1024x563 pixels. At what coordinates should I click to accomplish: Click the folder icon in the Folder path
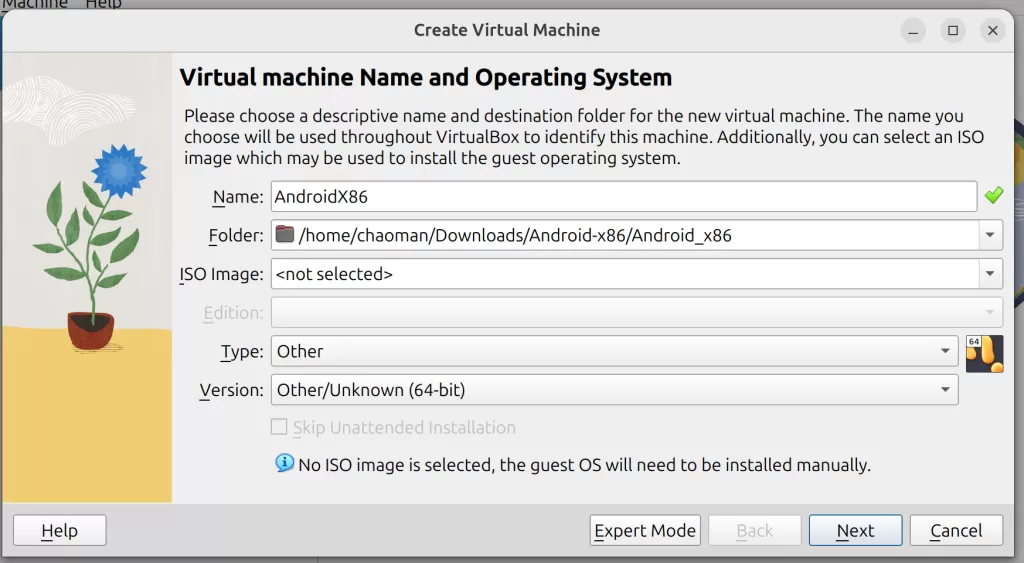point(285,236)
